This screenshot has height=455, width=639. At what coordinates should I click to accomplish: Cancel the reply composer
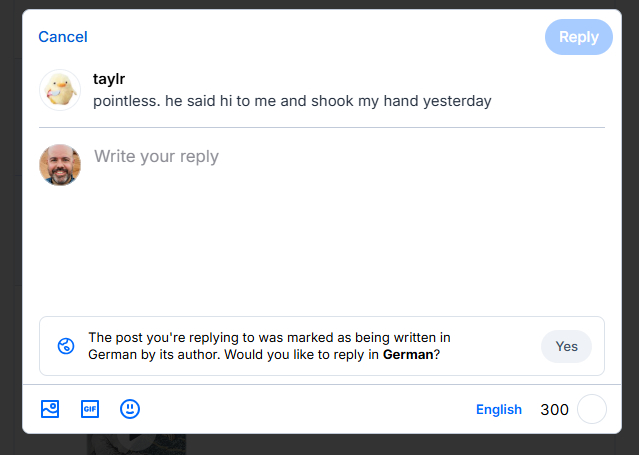coord(63,37)
